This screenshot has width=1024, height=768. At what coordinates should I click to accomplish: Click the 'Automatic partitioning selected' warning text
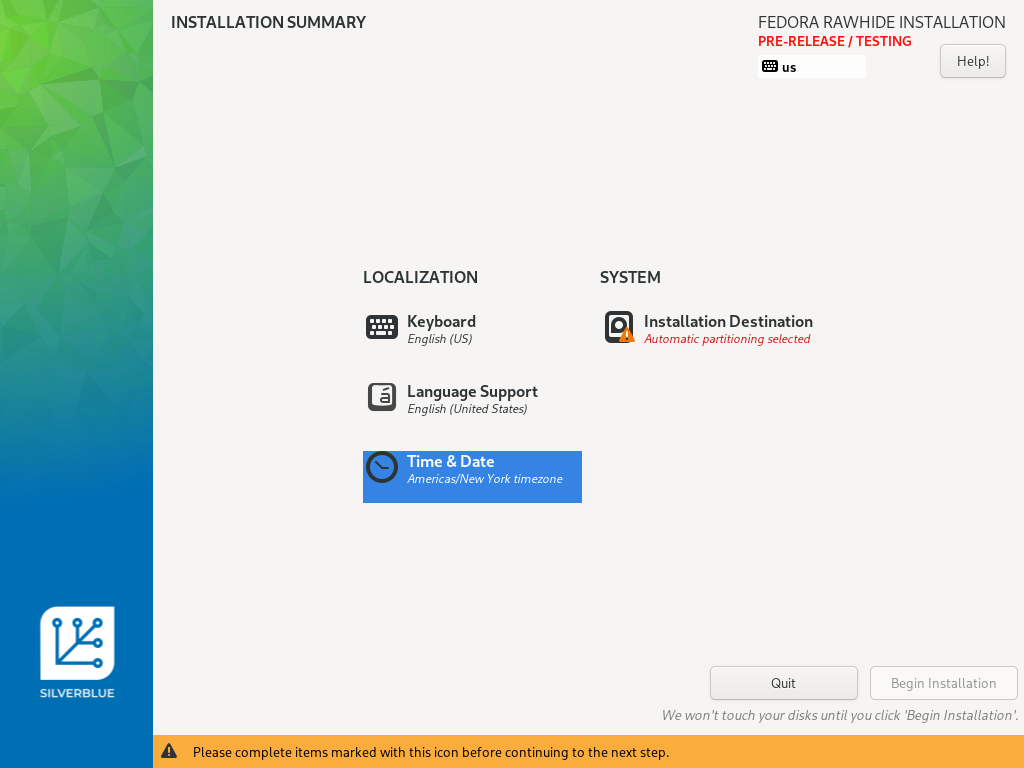[727, 339]
